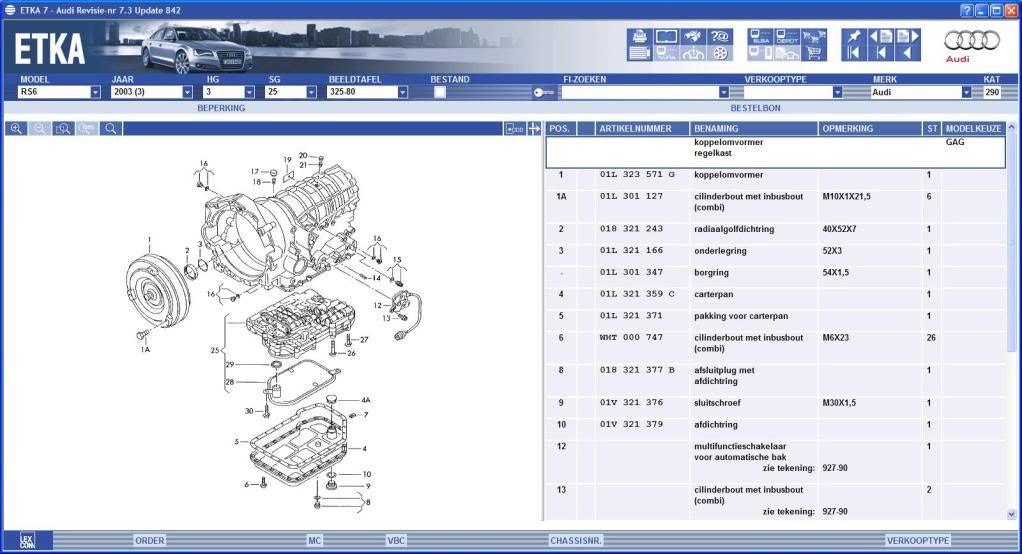
Task: Toggle the BESTAND checkbox
Action: pos(440,93)
